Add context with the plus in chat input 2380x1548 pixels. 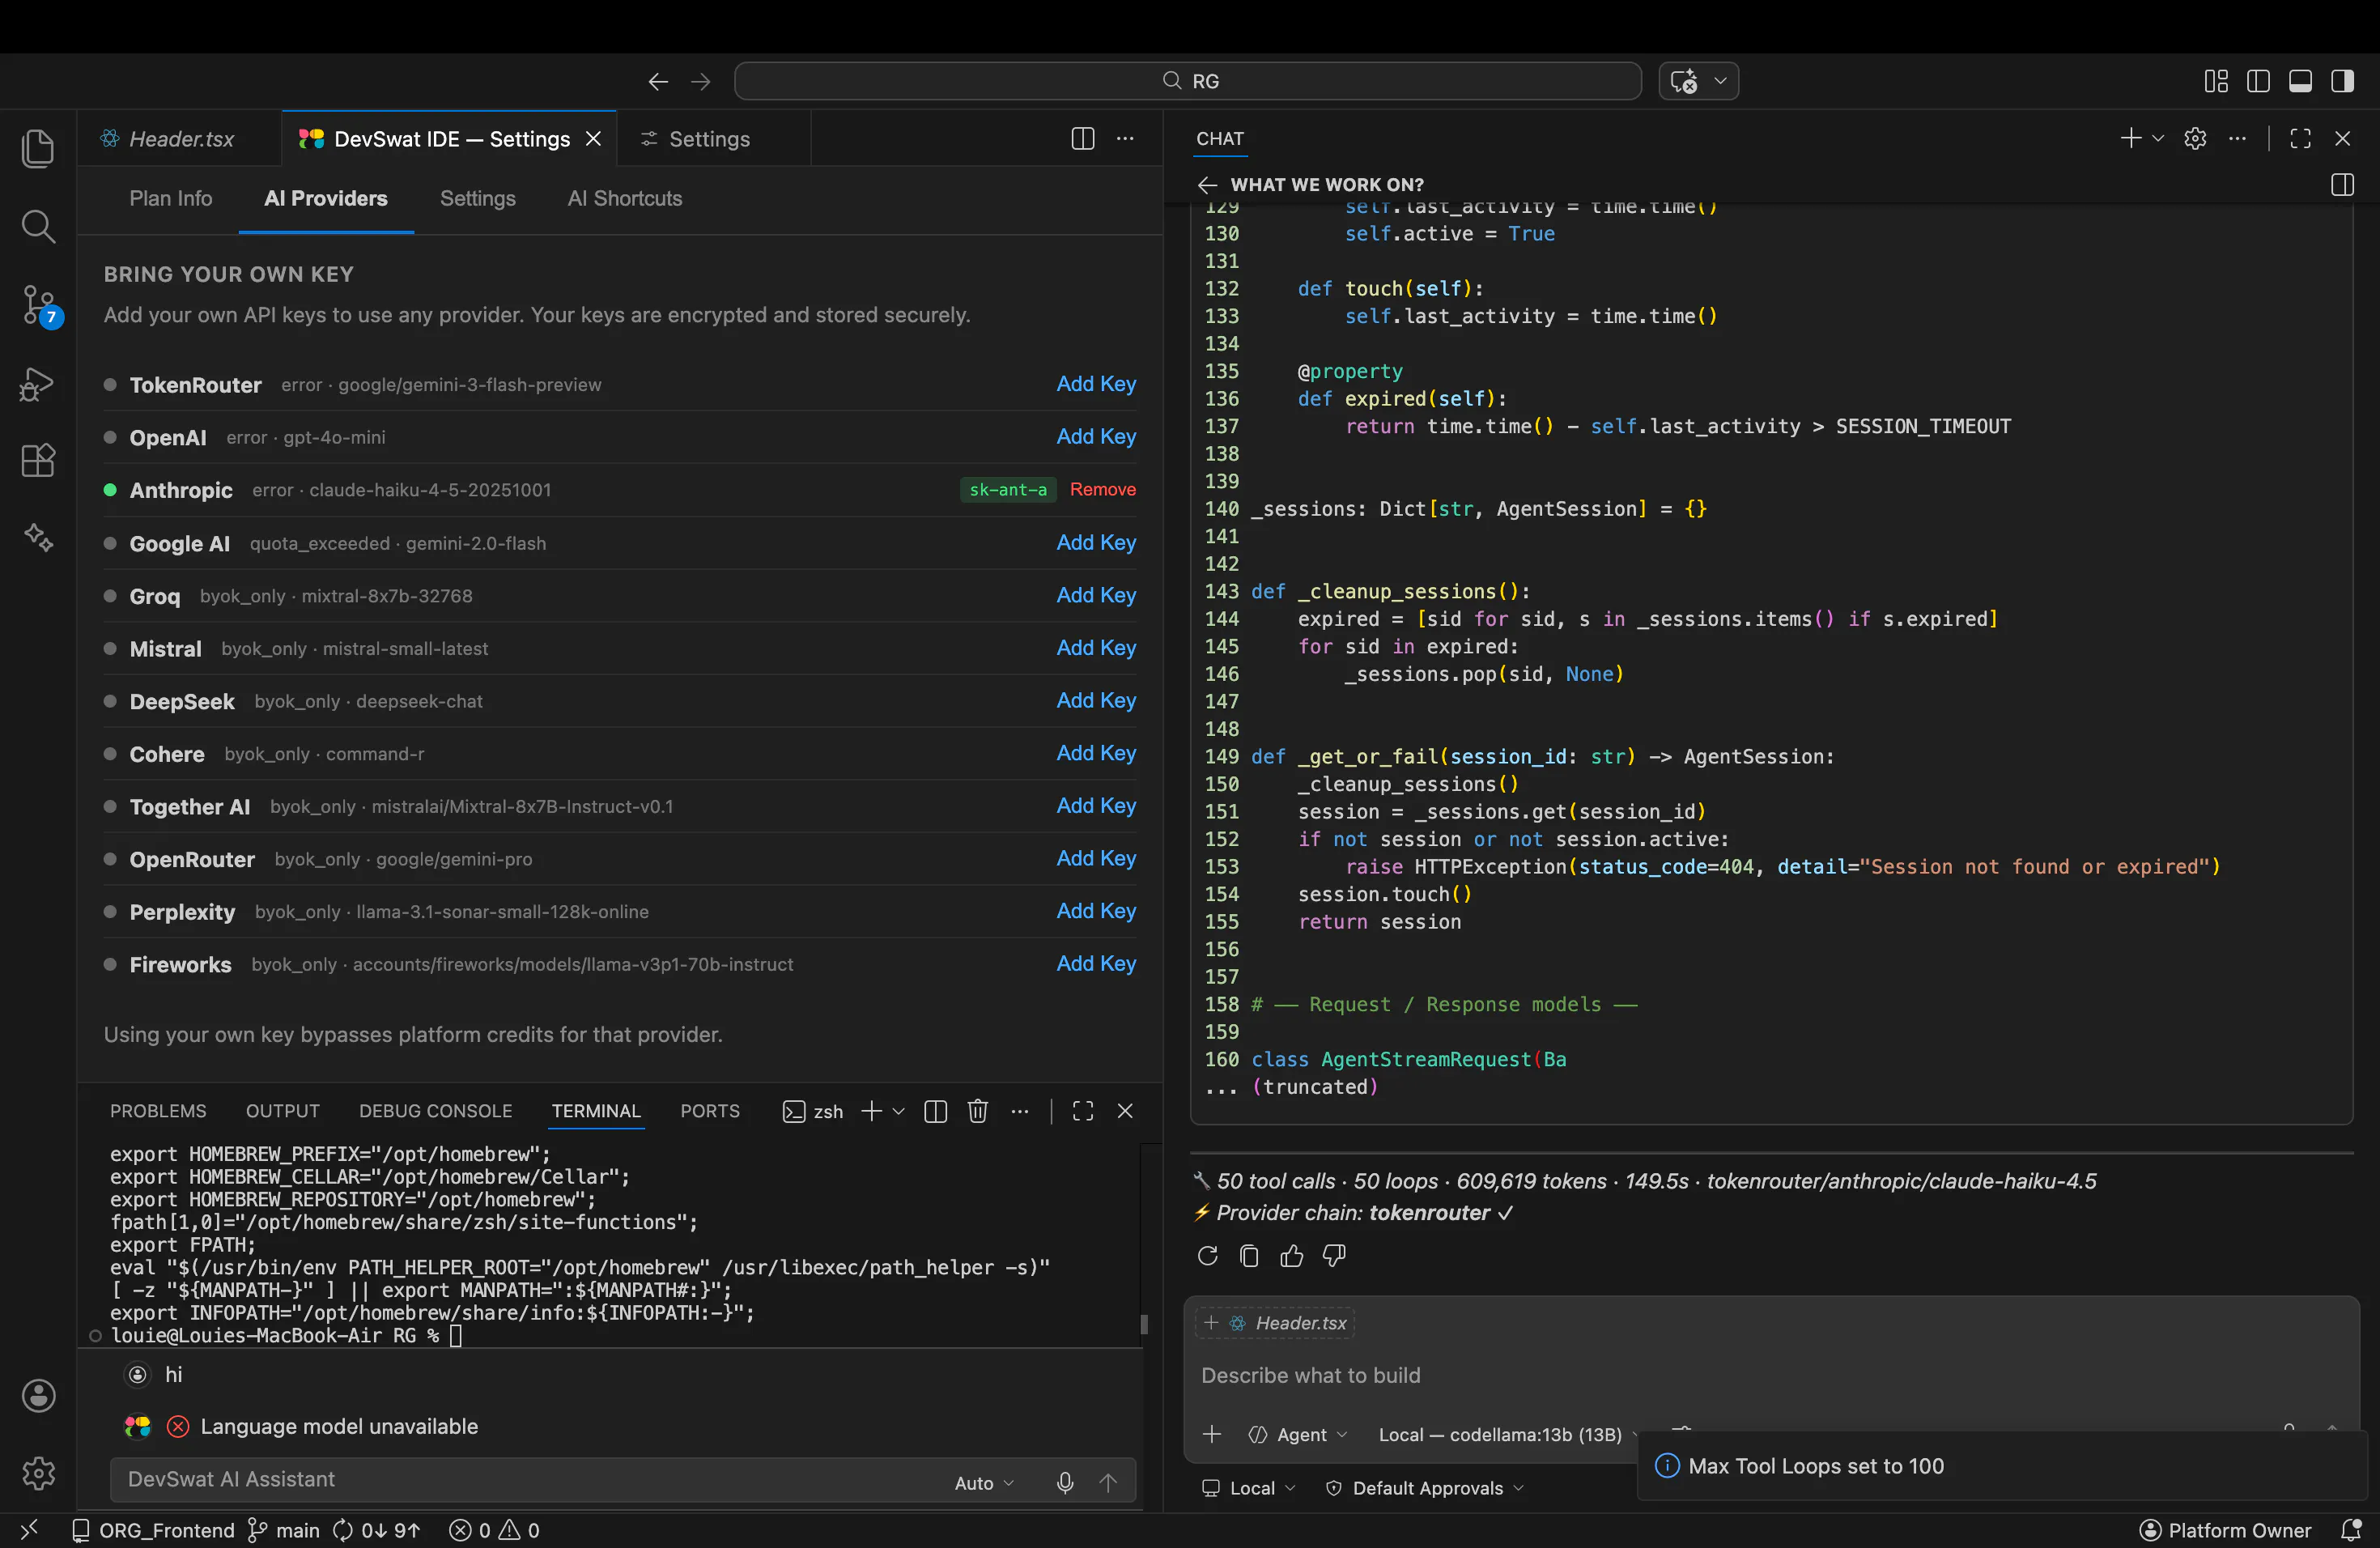[1212, 1434]
